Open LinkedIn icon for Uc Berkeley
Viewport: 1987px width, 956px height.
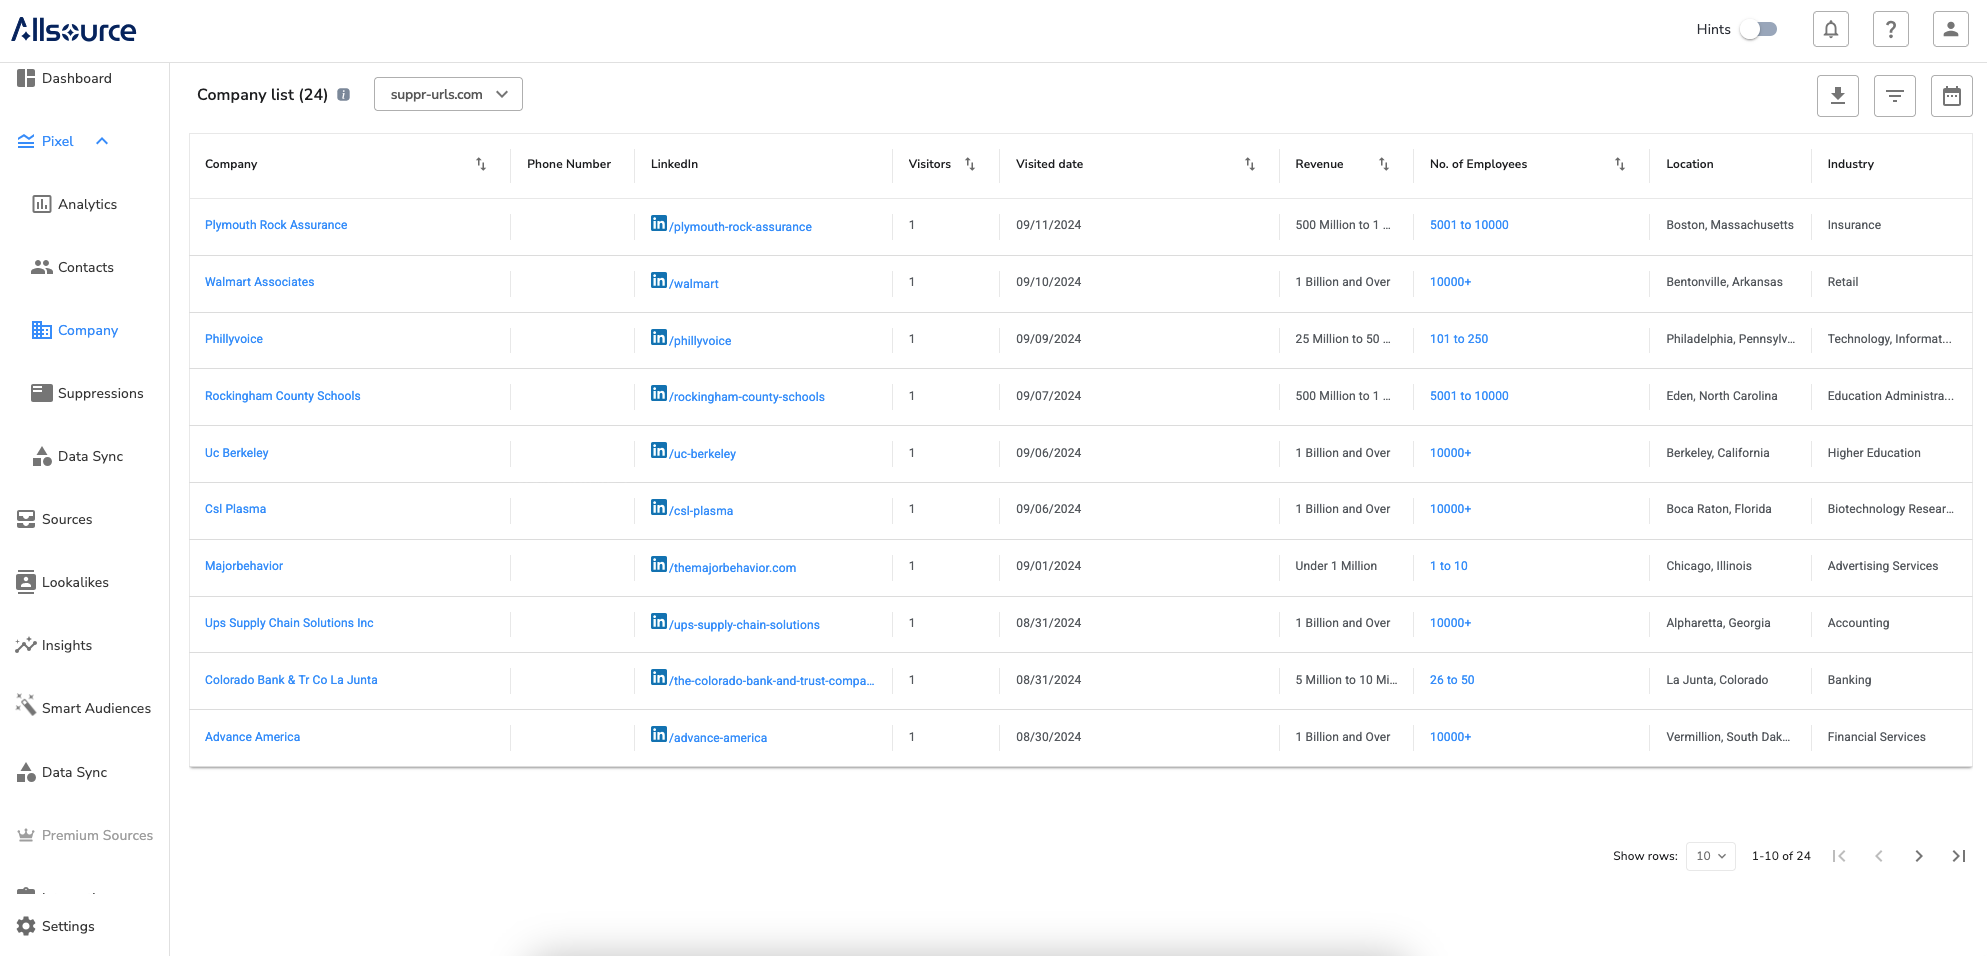659,451
